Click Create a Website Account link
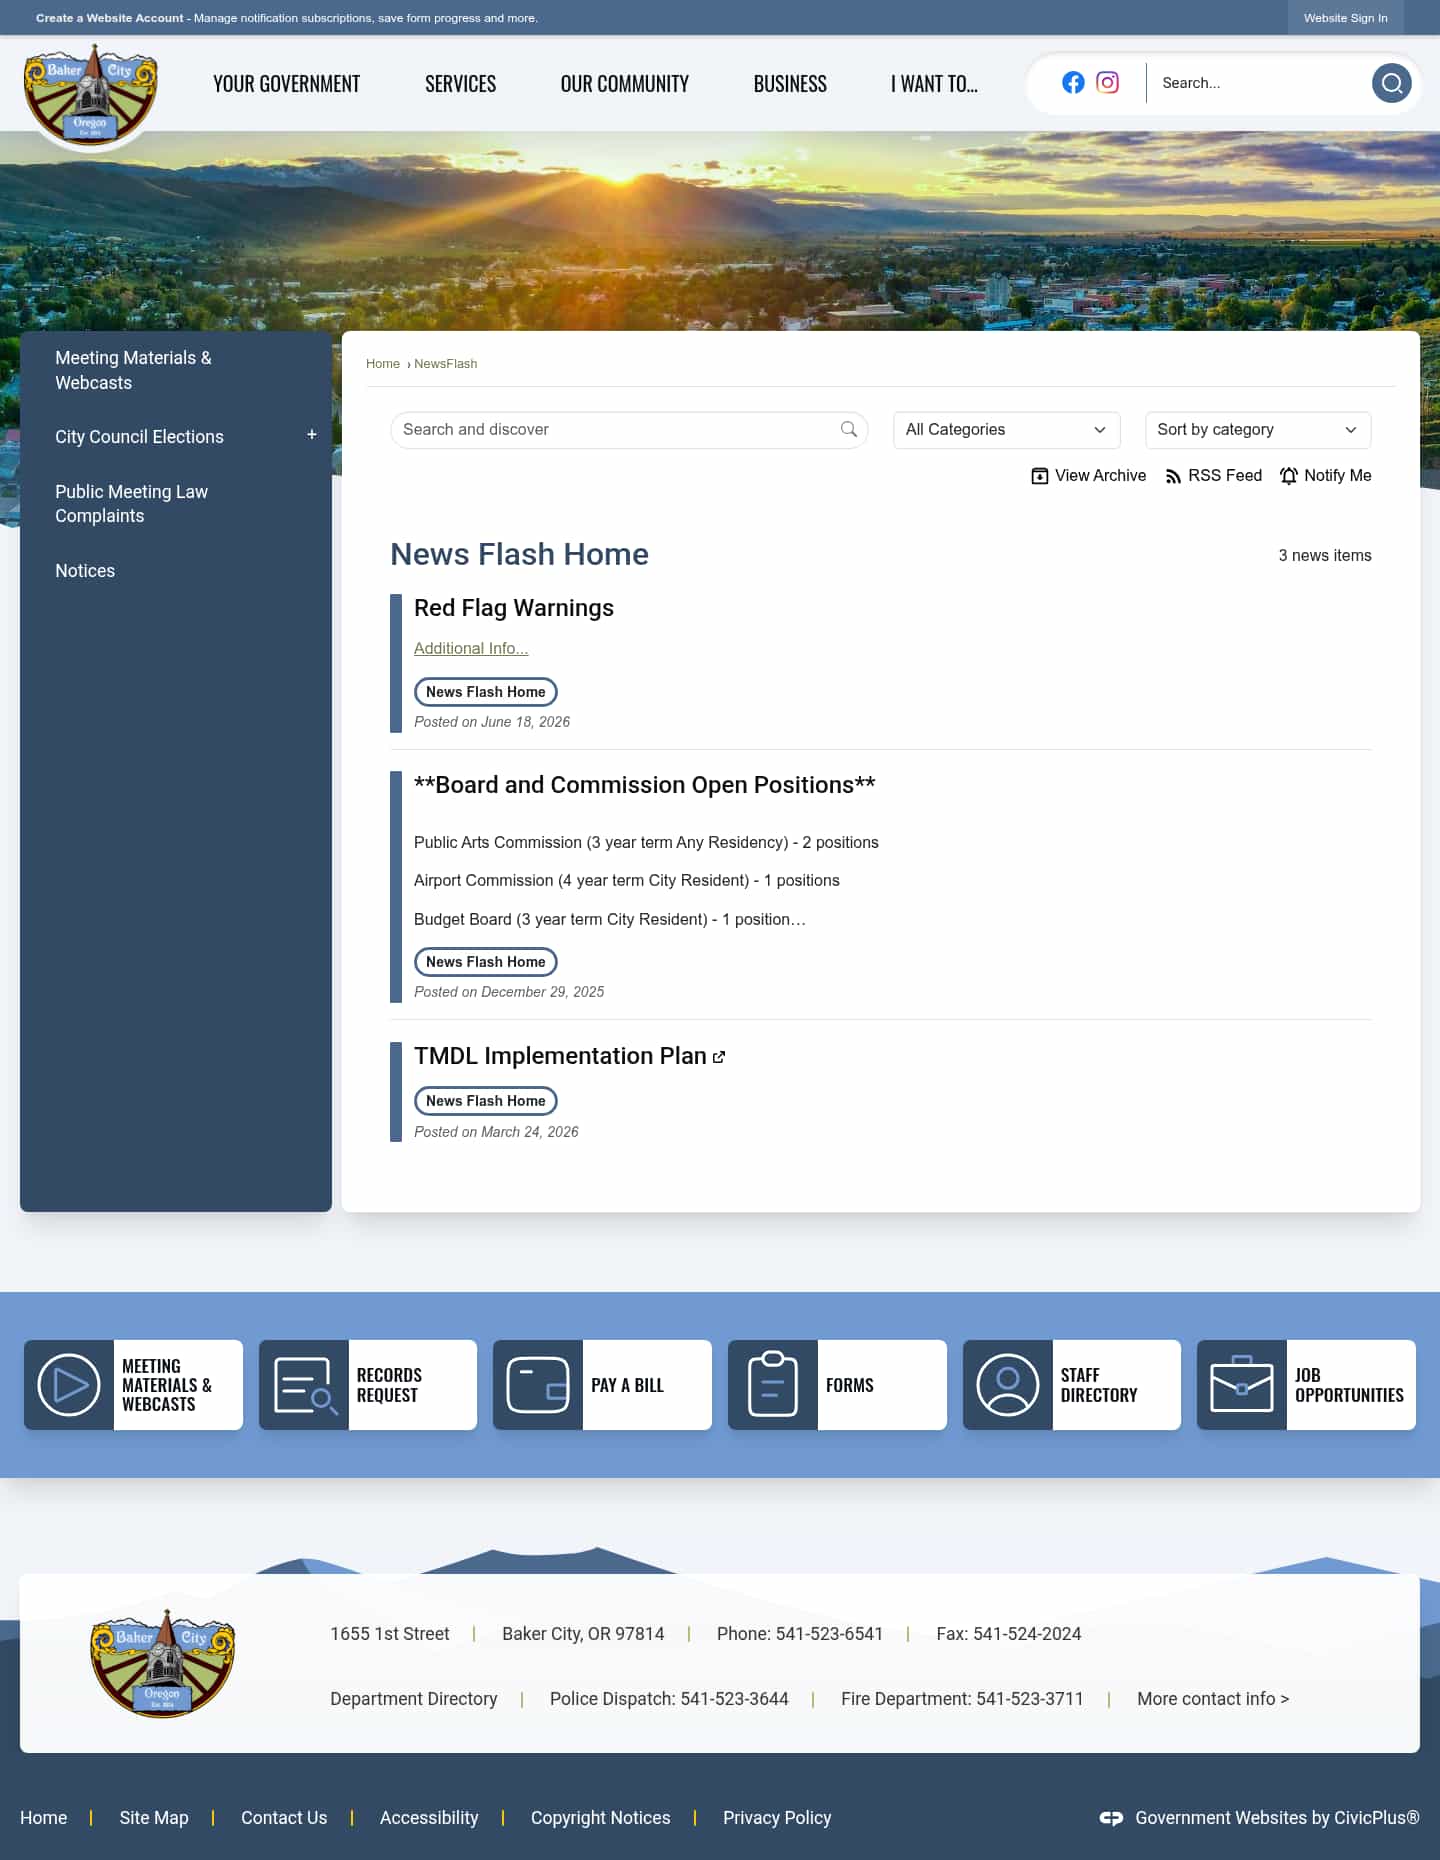 110,18
